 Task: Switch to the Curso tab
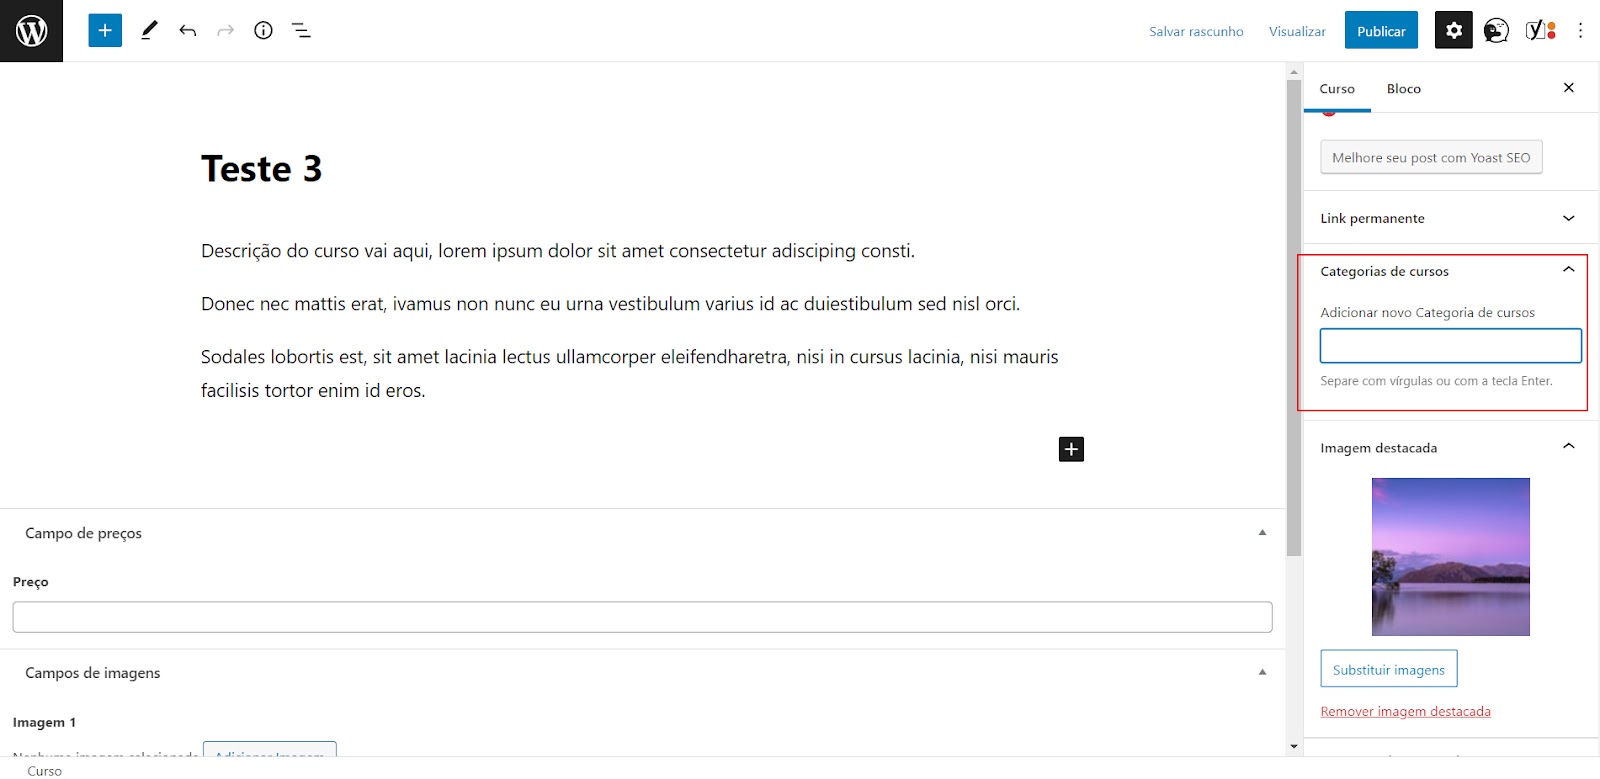click(1337, 88)
